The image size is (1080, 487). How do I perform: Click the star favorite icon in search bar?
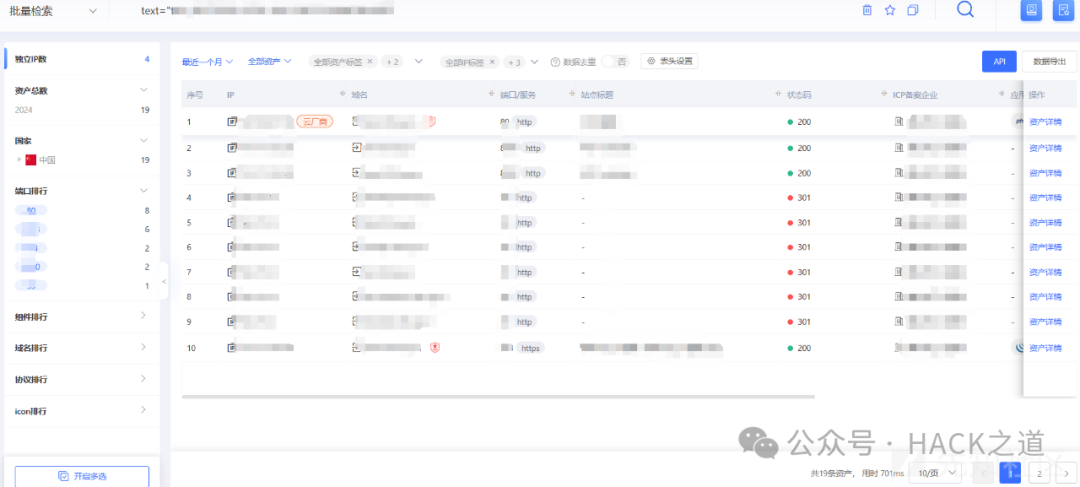pyautogui.click(x=890, y=10)
